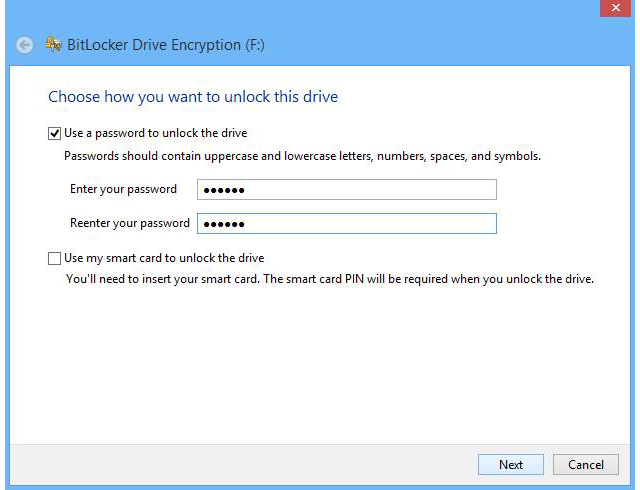Click the back arrow icon
Viewport: 640px width, 490px height.
tap(25, 45)
